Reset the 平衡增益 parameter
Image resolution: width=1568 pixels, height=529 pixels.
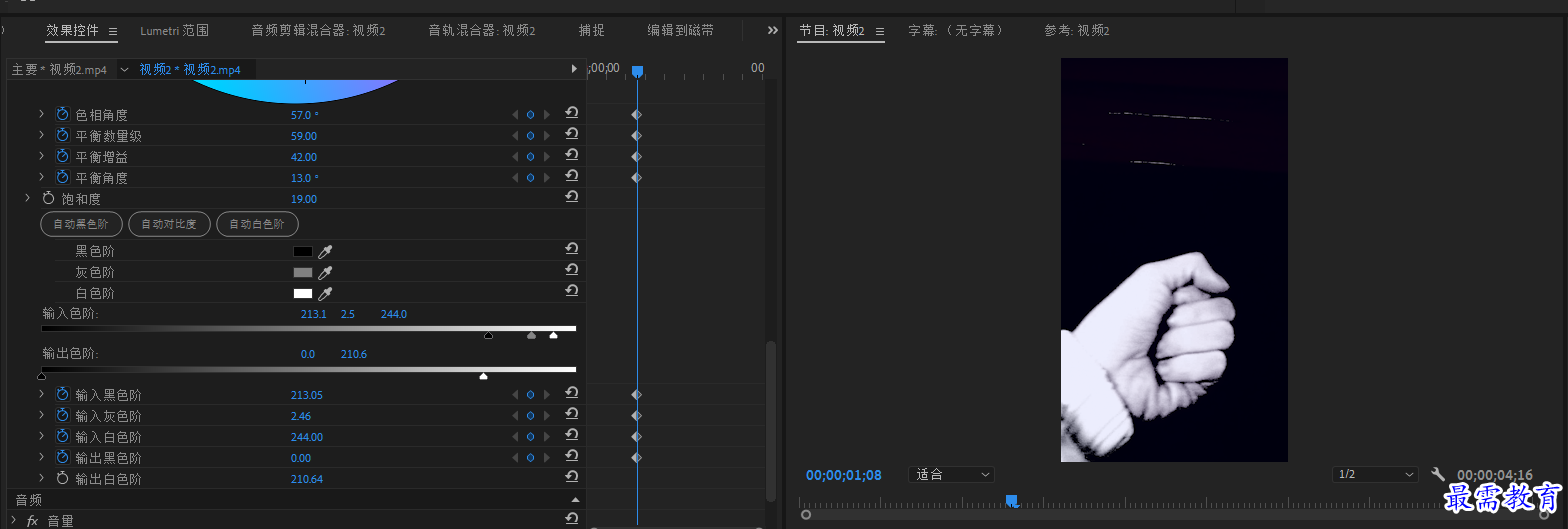[572, 156]
